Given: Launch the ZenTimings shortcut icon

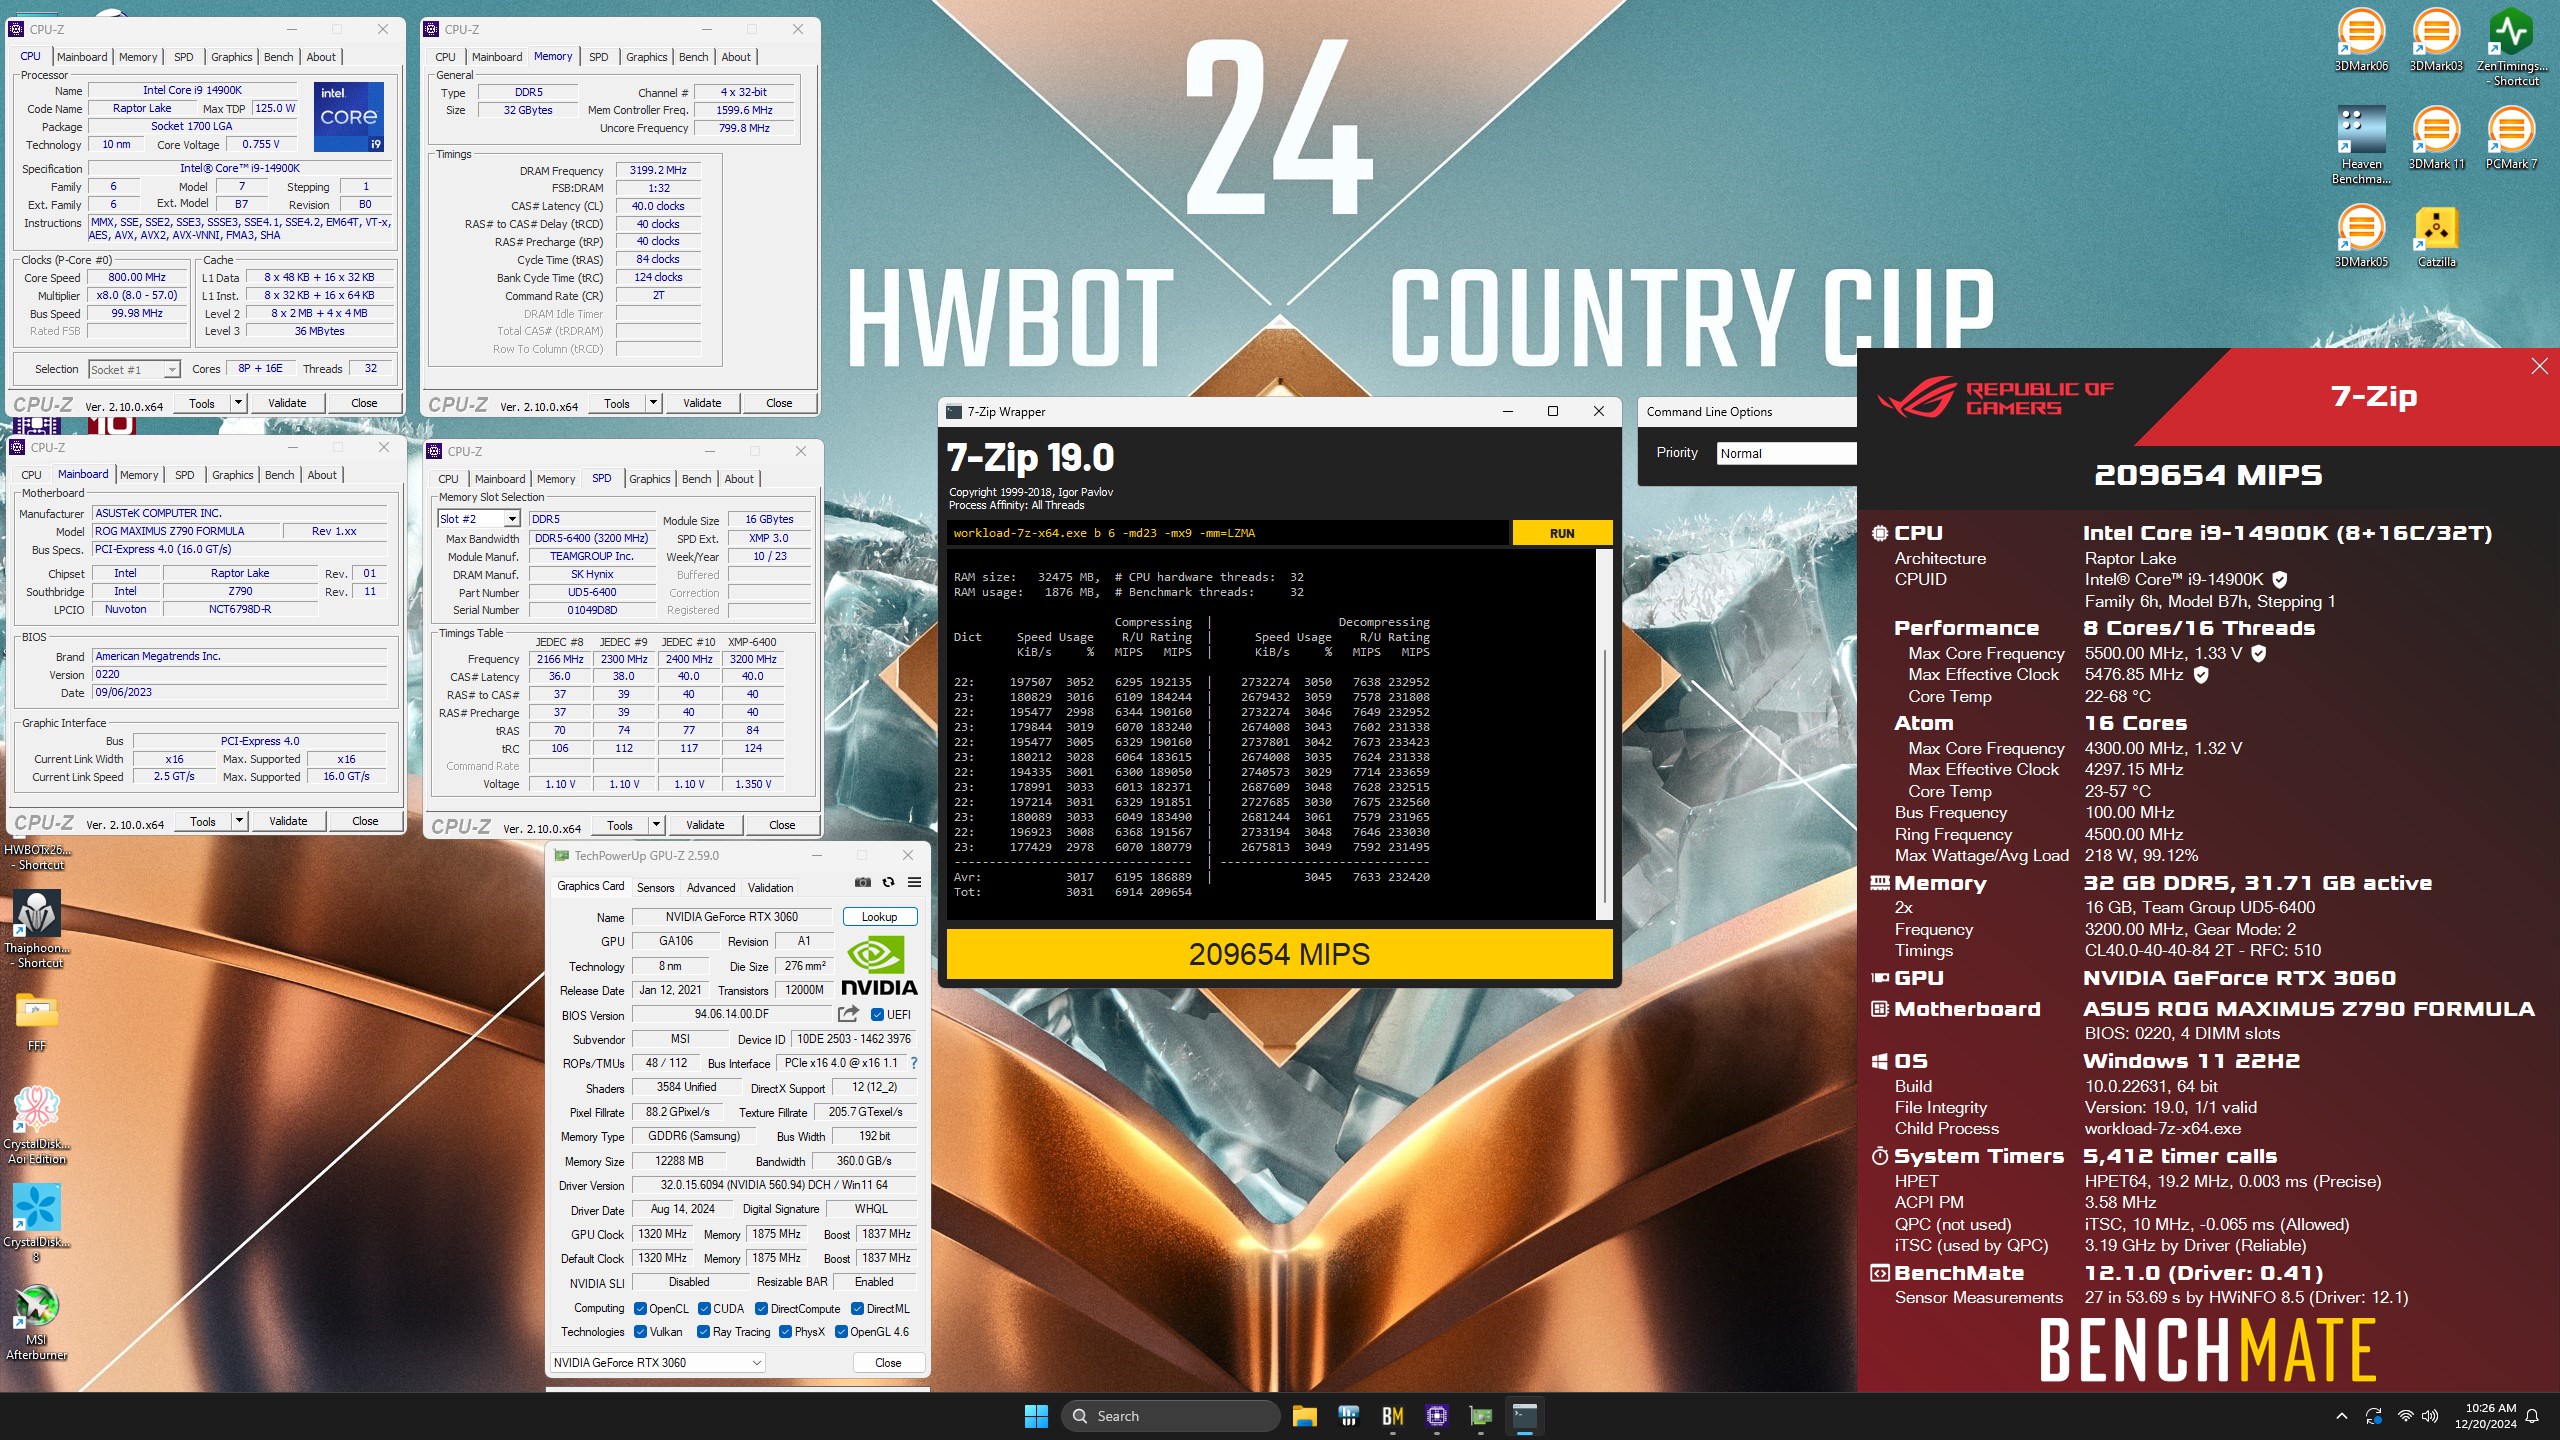Looking at the screenshot, I should (x=2511, y=46).
